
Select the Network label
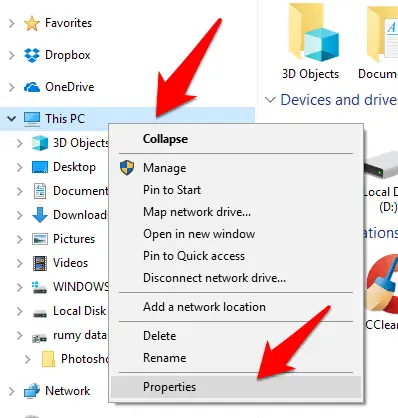tap(68, 391)
